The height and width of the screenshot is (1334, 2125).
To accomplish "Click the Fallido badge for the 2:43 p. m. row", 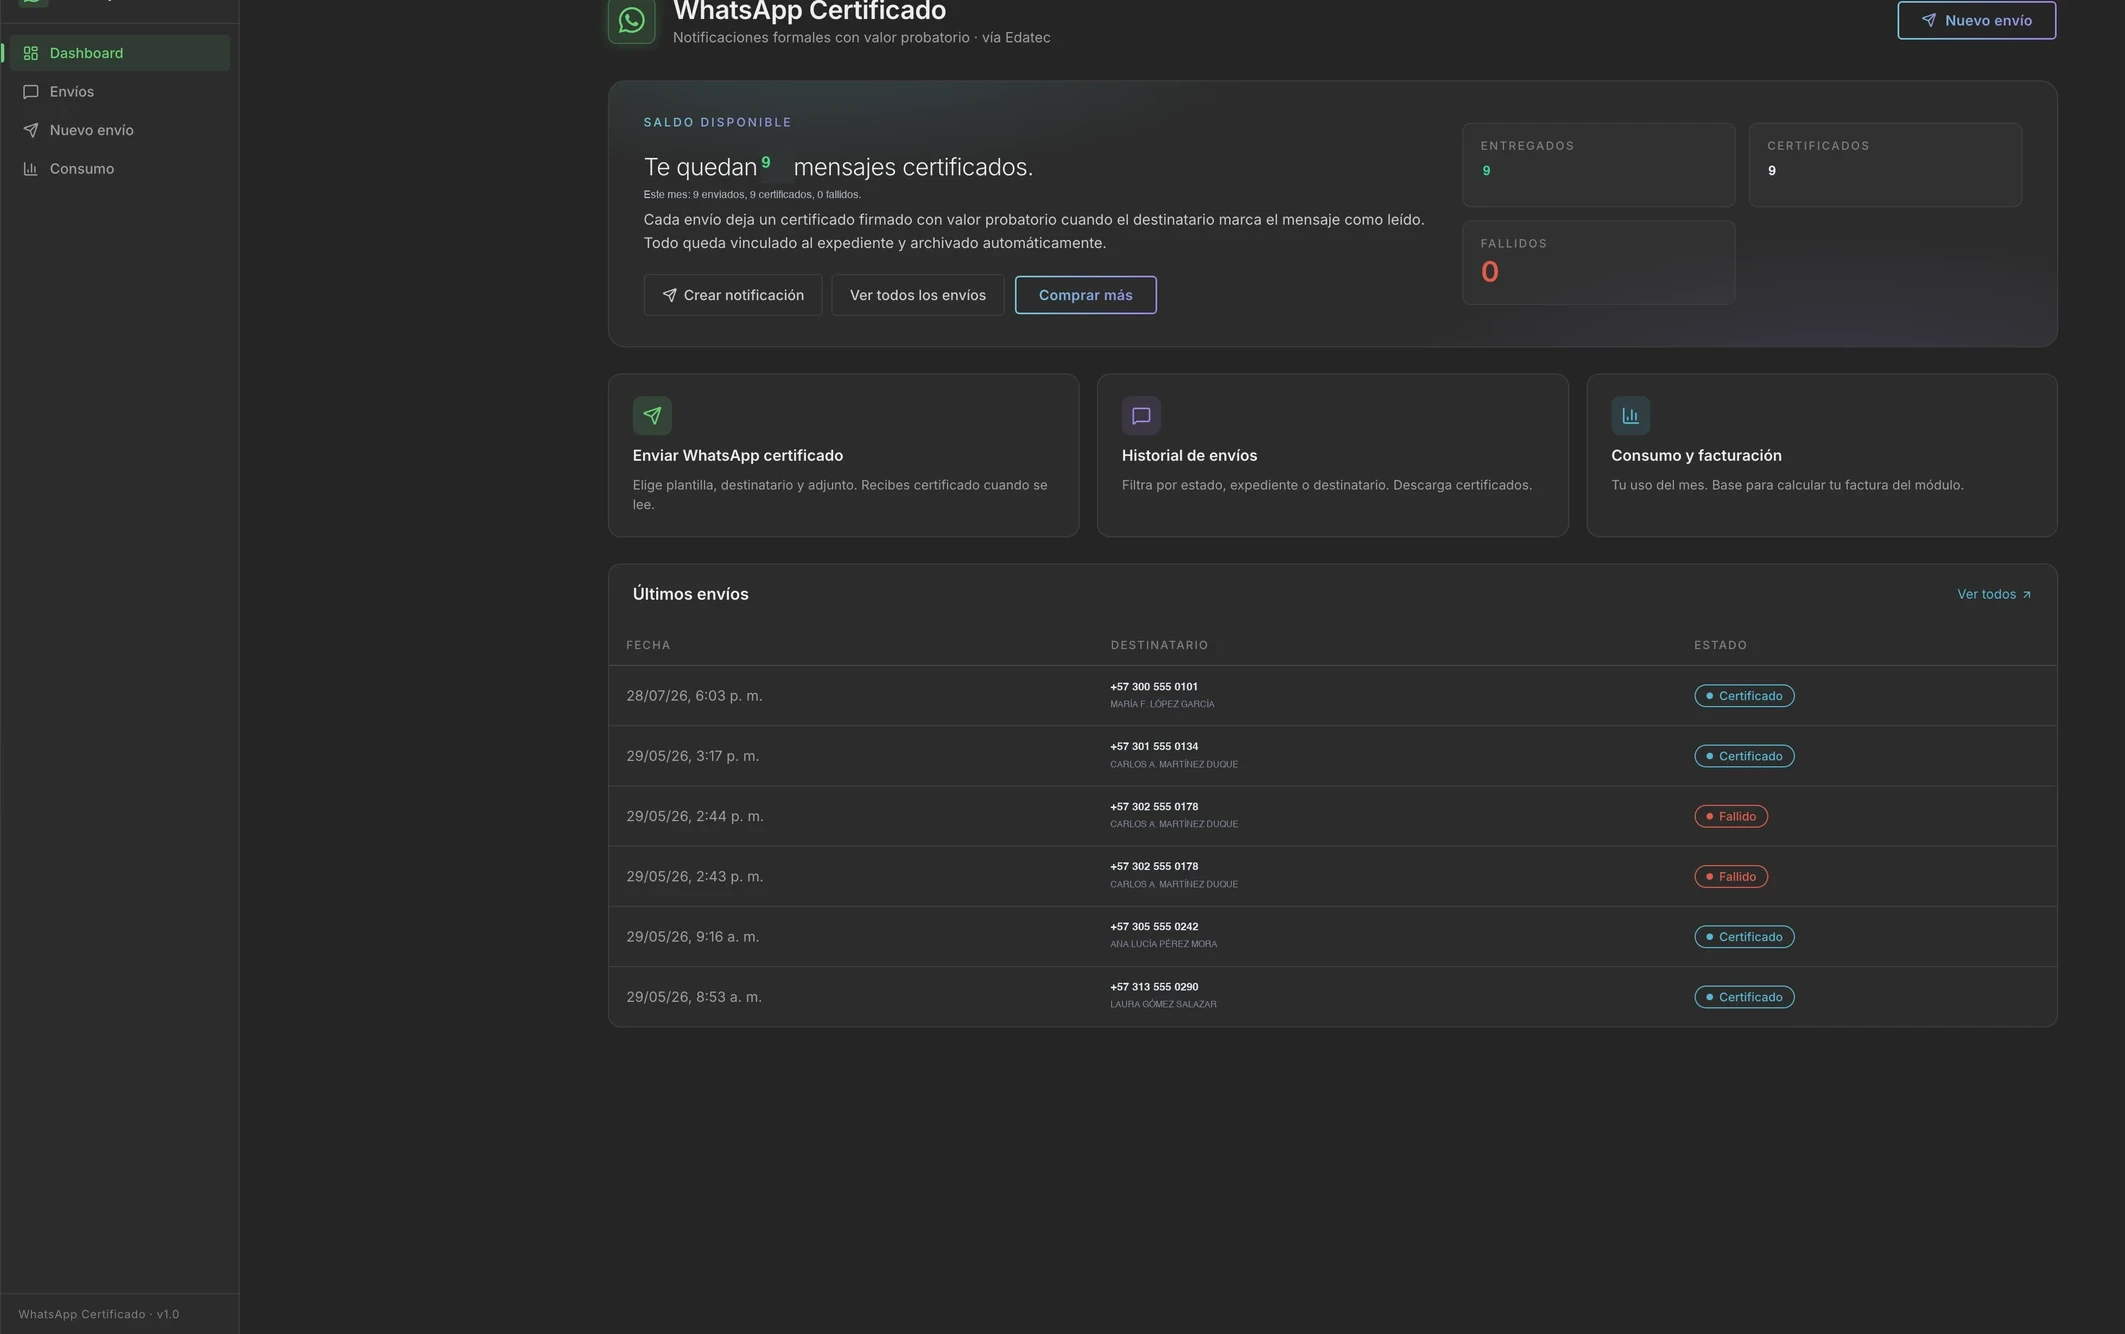I will [1731, 876].
